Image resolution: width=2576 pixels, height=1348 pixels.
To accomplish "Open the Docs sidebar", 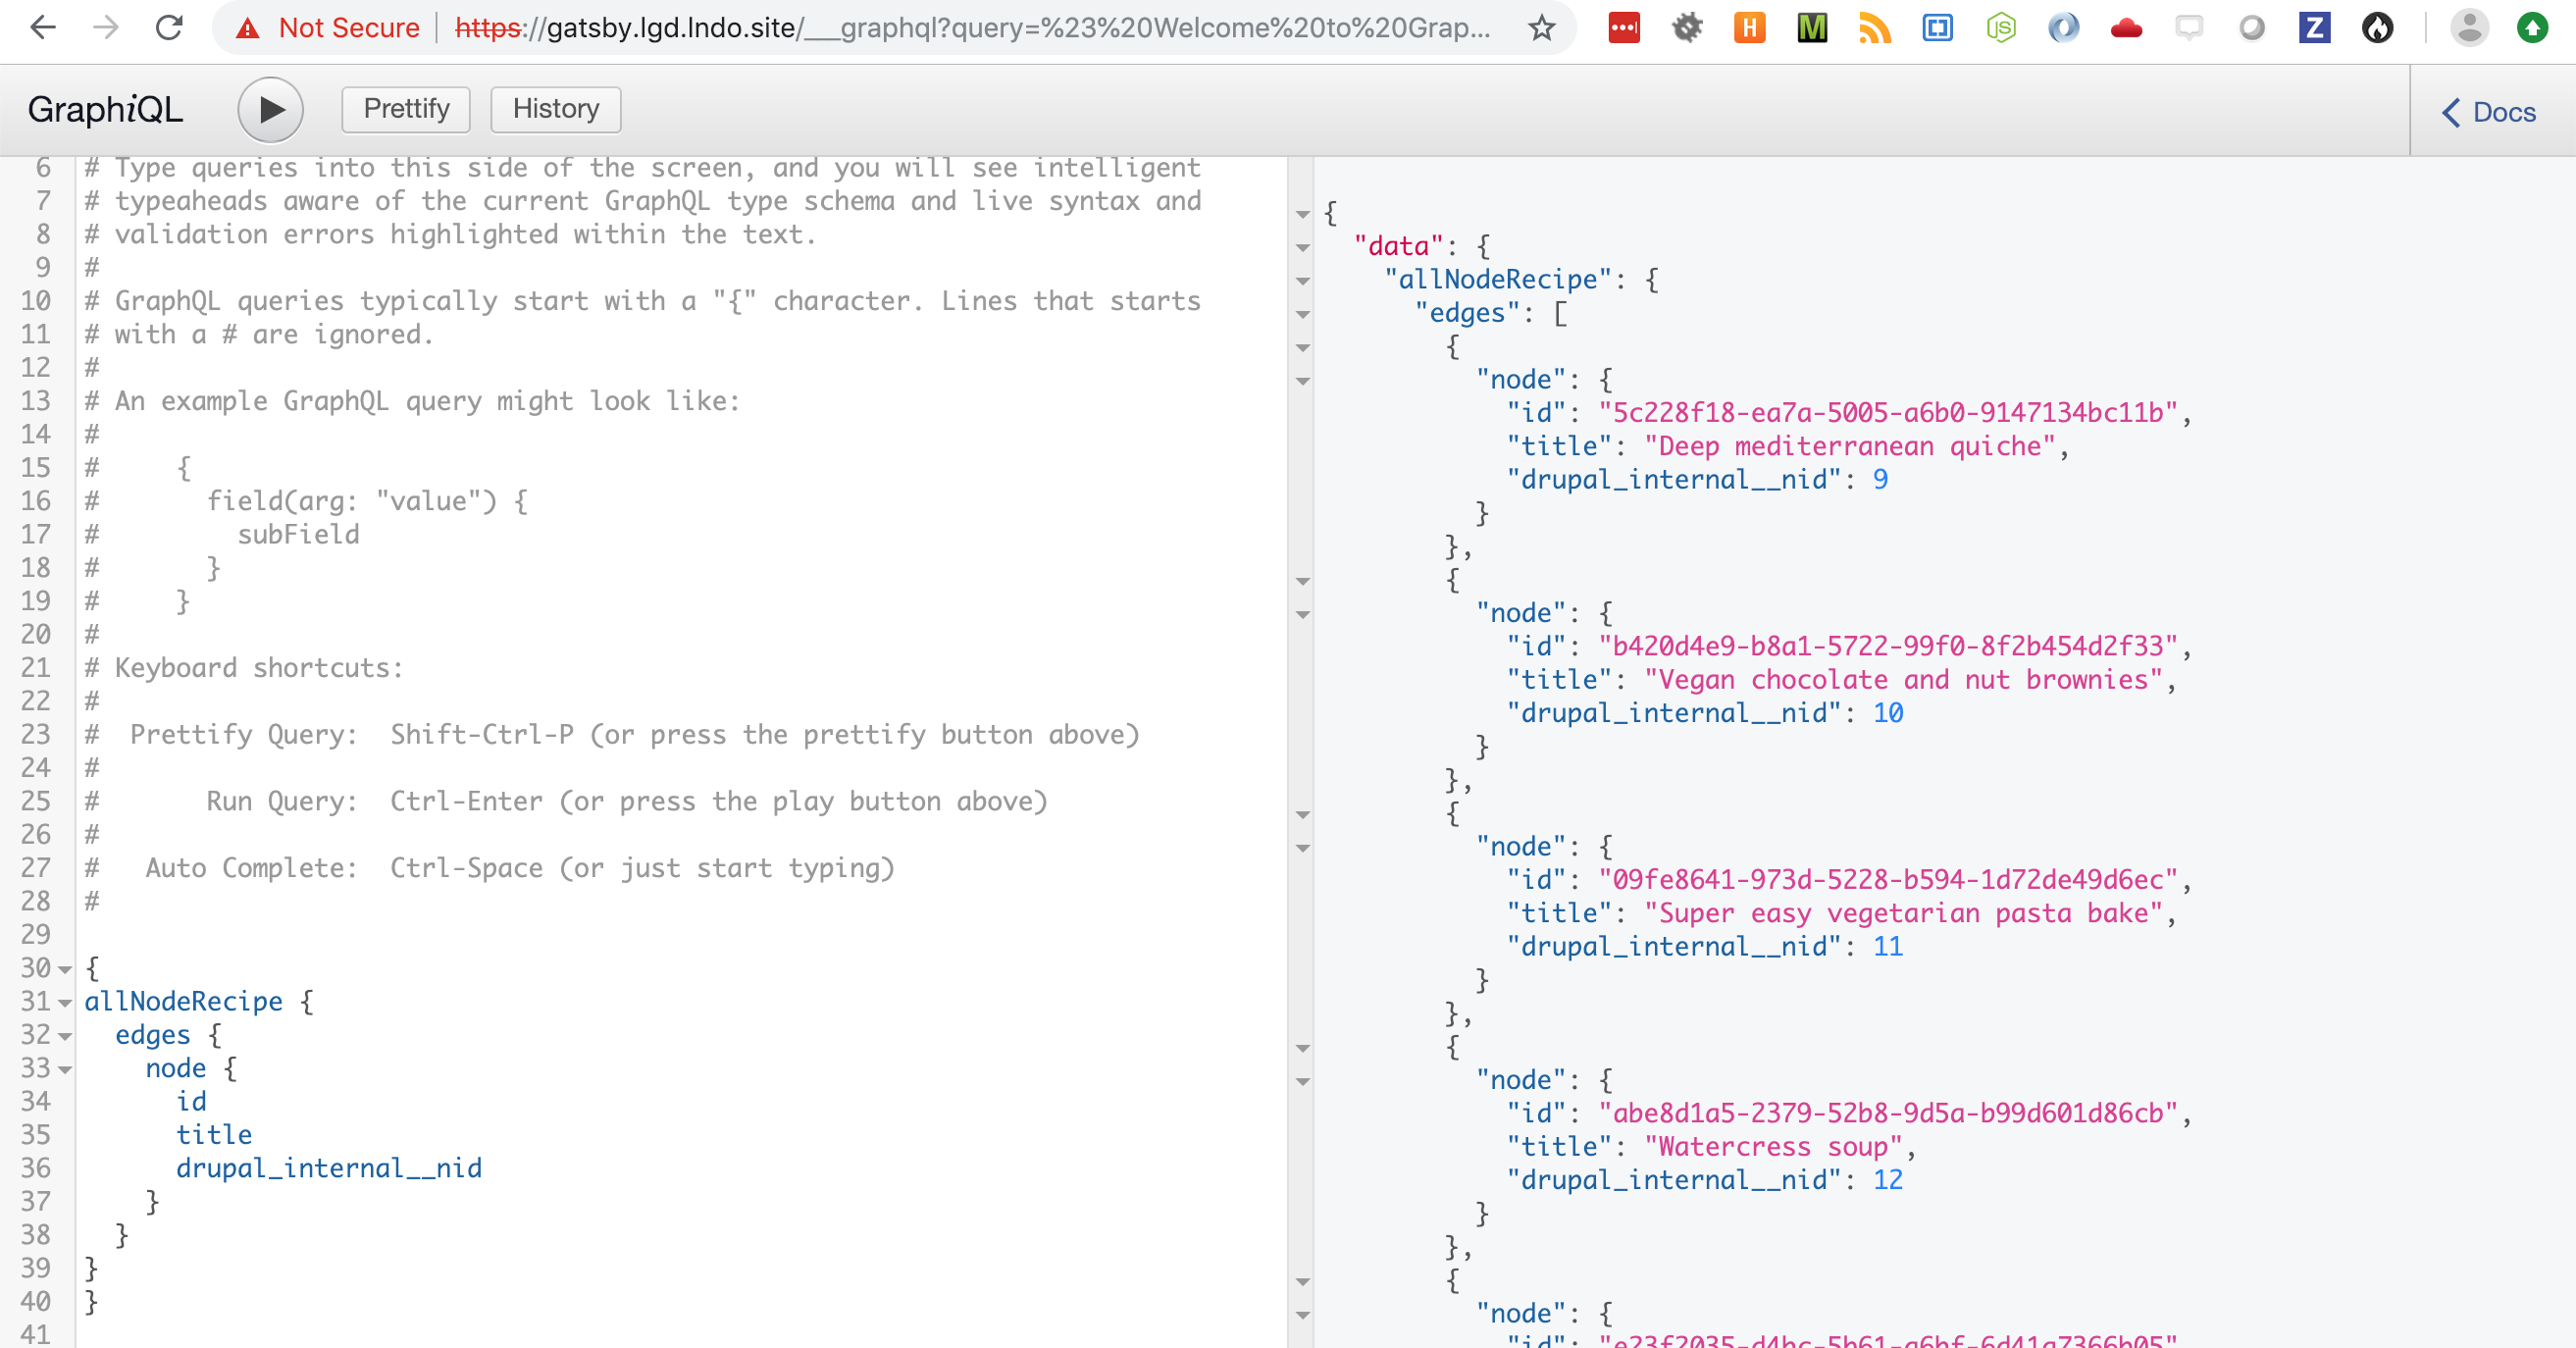I will pyautogui.click(x=2488, y=113).
